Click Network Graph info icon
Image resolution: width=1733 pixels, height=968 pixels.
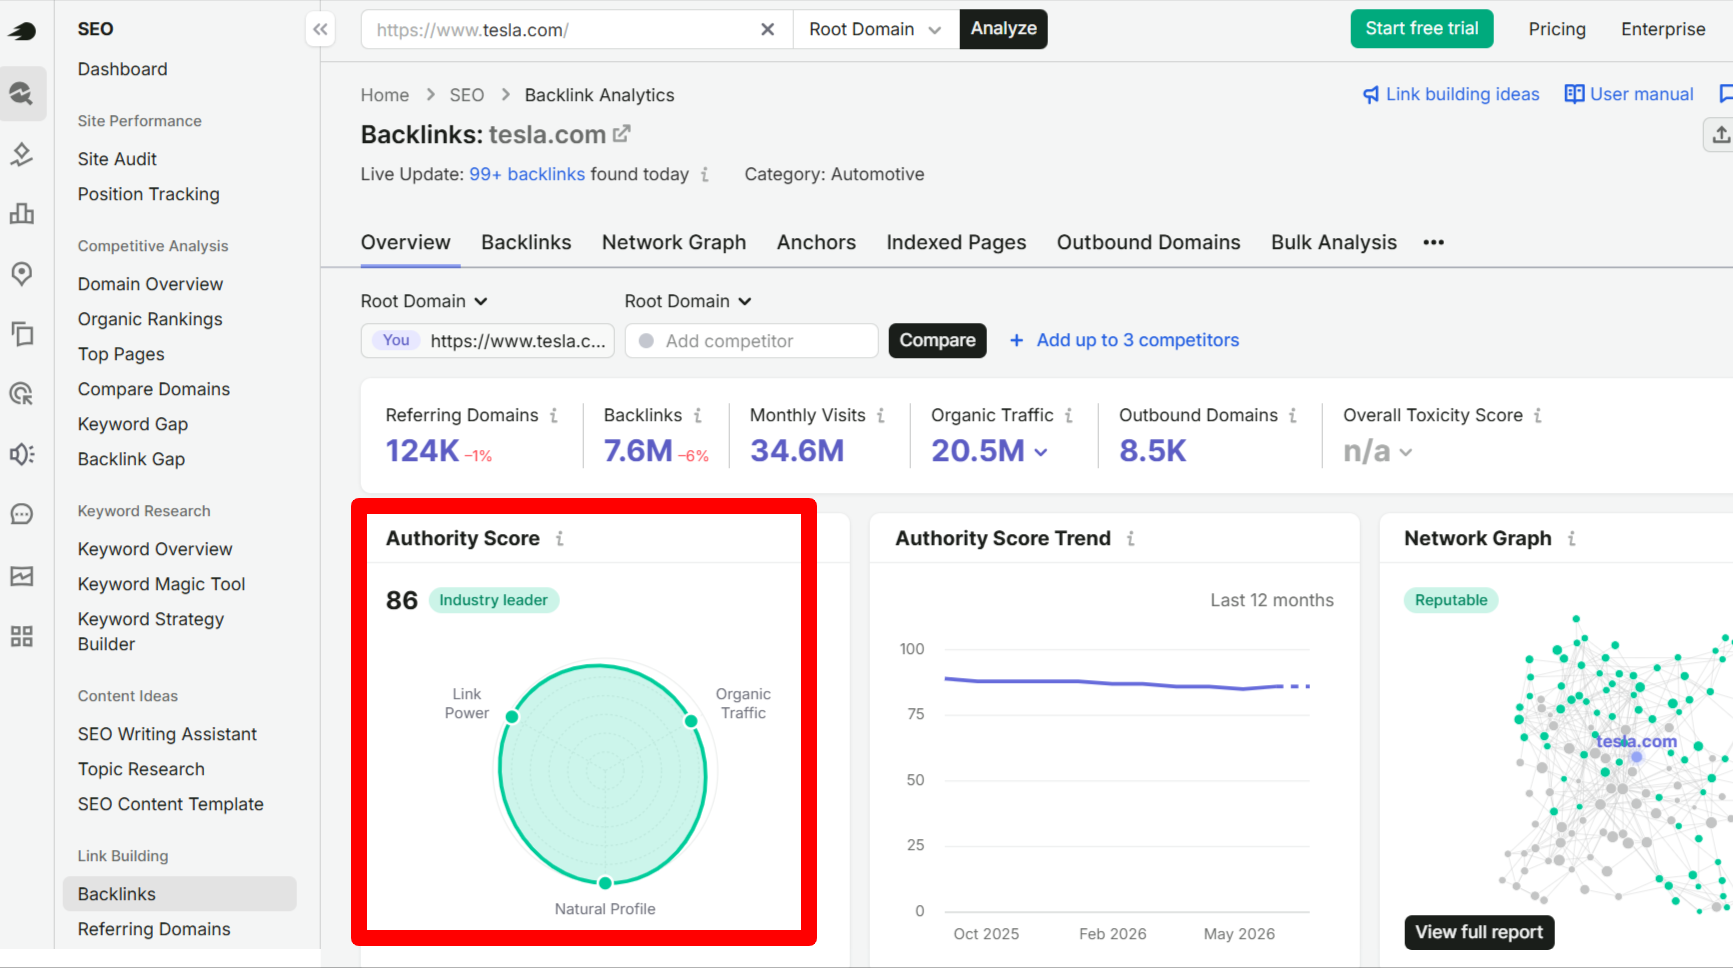pos(1572,538)
